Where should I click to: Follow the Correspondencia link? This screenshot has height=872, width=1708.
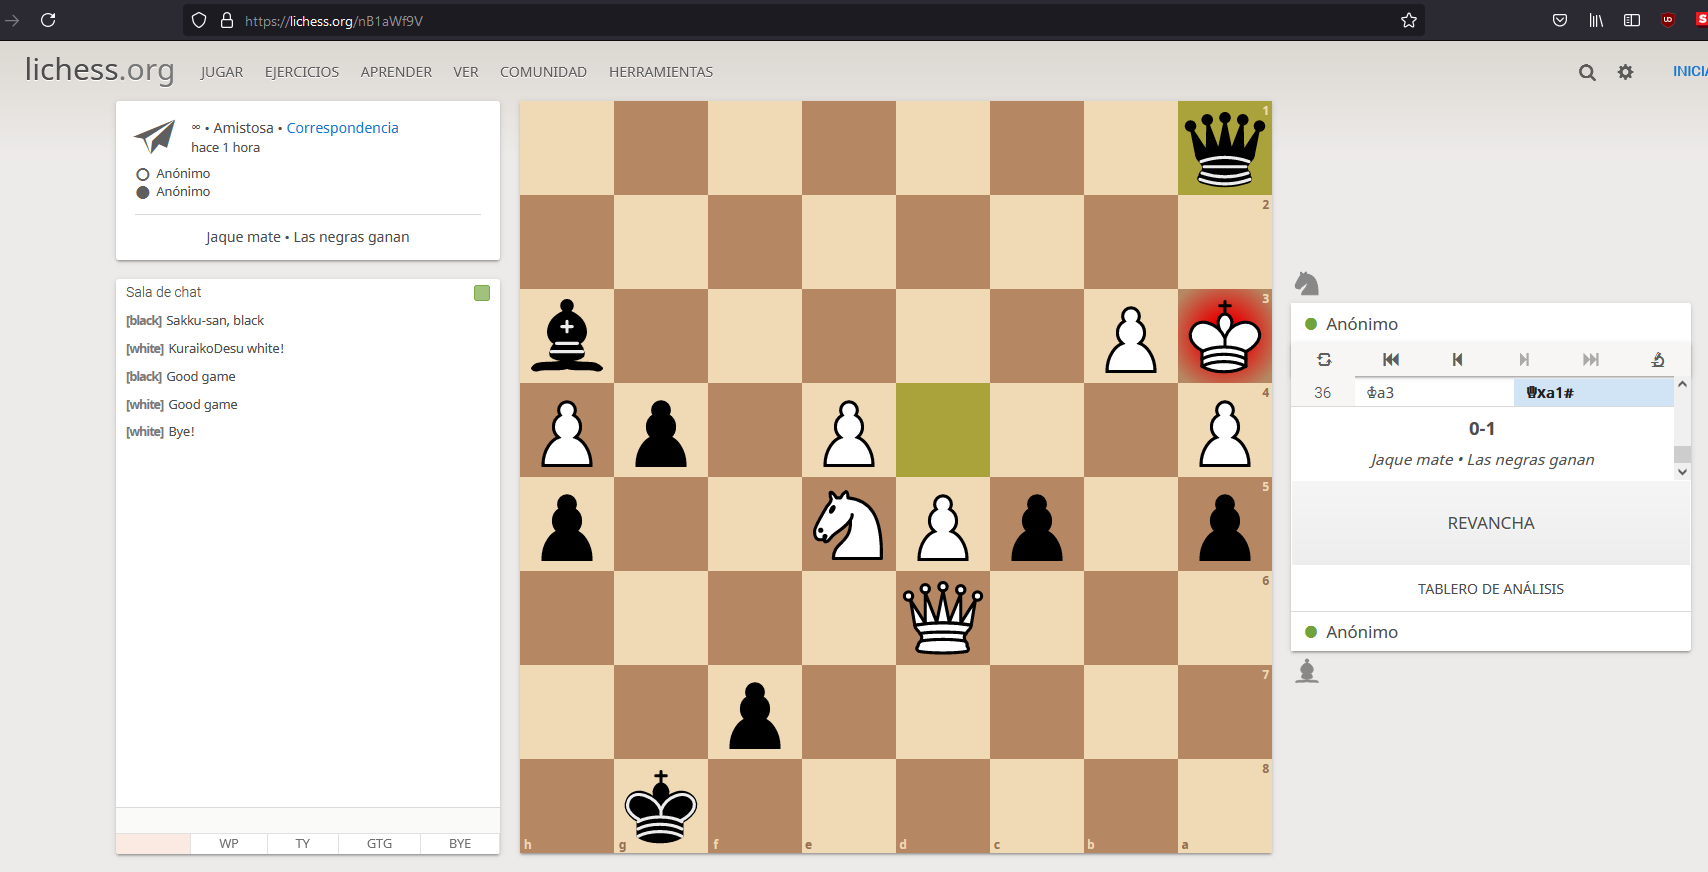342,128
